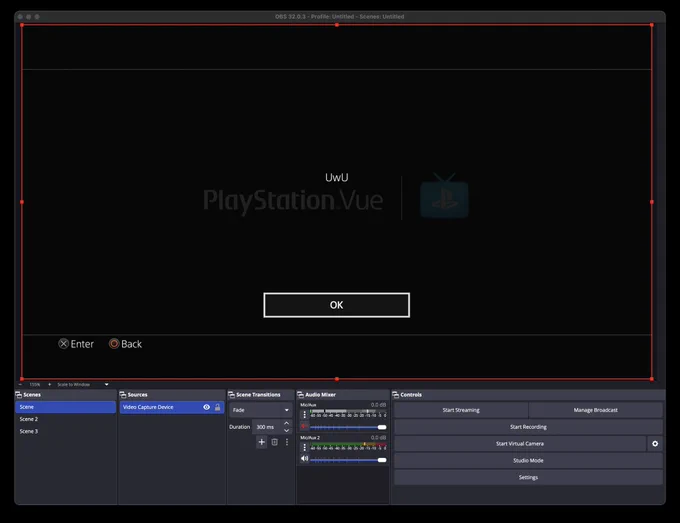This screenshot has width=680, height=523.
Task: Add a scene transition with plus icon
Action: tap(262, 442)
